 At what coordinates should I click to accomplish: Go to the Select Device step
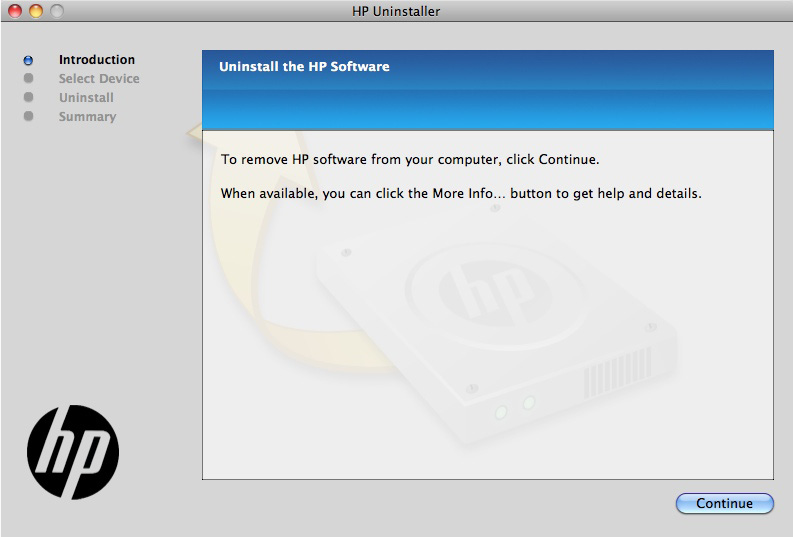[98, 79]
